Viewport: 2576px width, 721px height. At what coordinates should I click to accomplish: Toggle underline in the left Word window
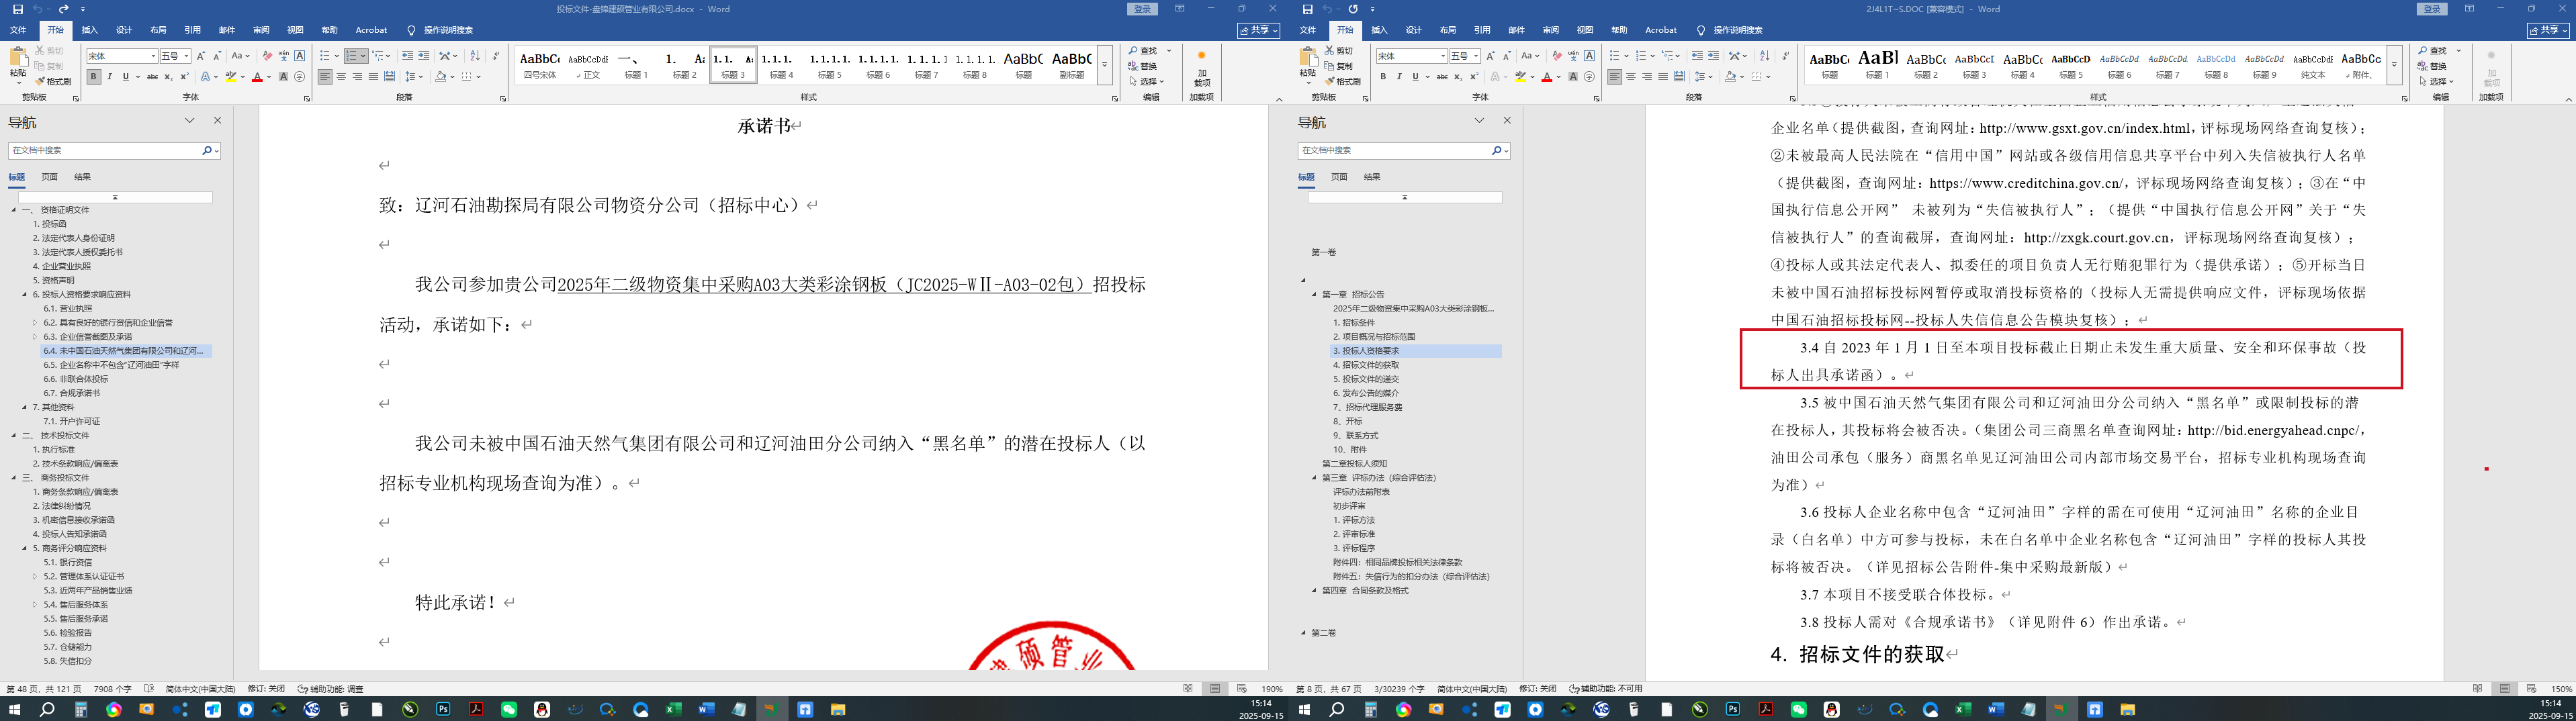coord(126,76)
